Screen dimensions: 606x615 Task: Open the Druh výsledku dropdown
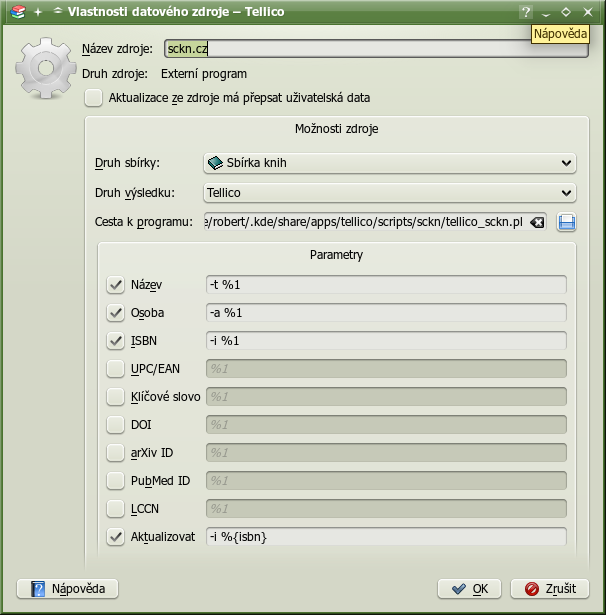pos(389,193)
